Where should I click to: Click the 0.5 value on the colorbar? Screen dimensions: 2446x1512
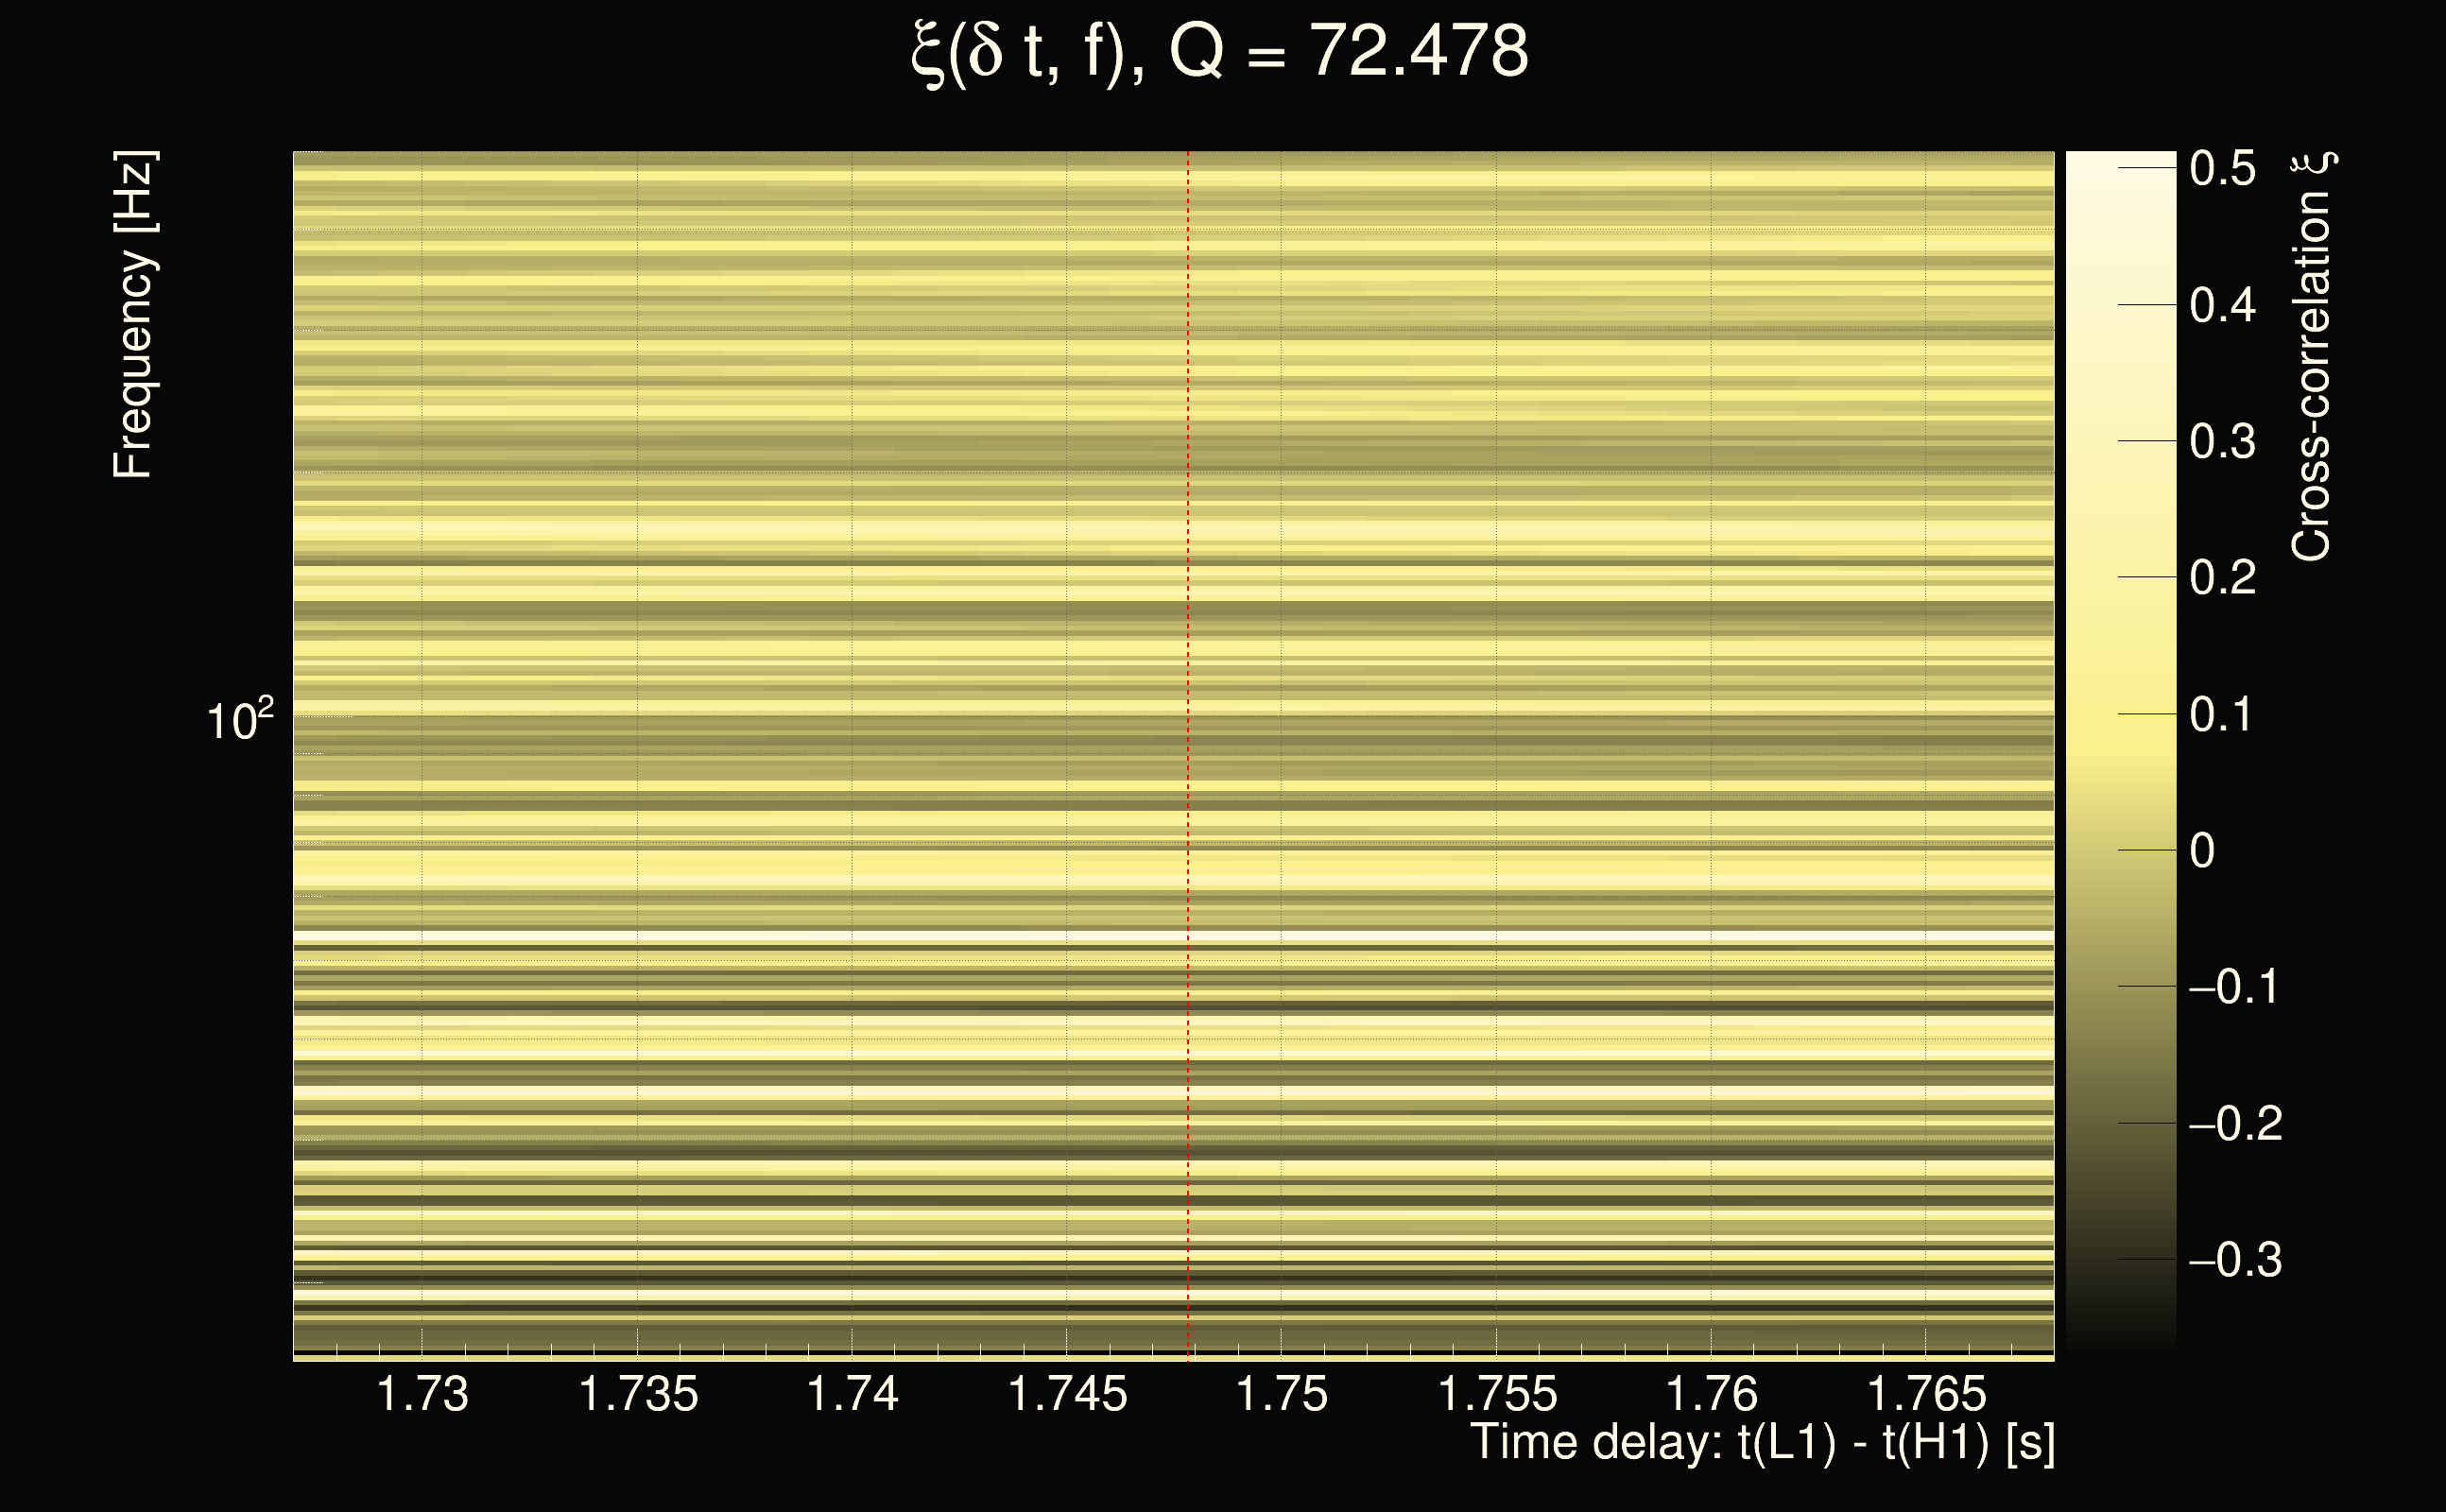coord(2222,168)
